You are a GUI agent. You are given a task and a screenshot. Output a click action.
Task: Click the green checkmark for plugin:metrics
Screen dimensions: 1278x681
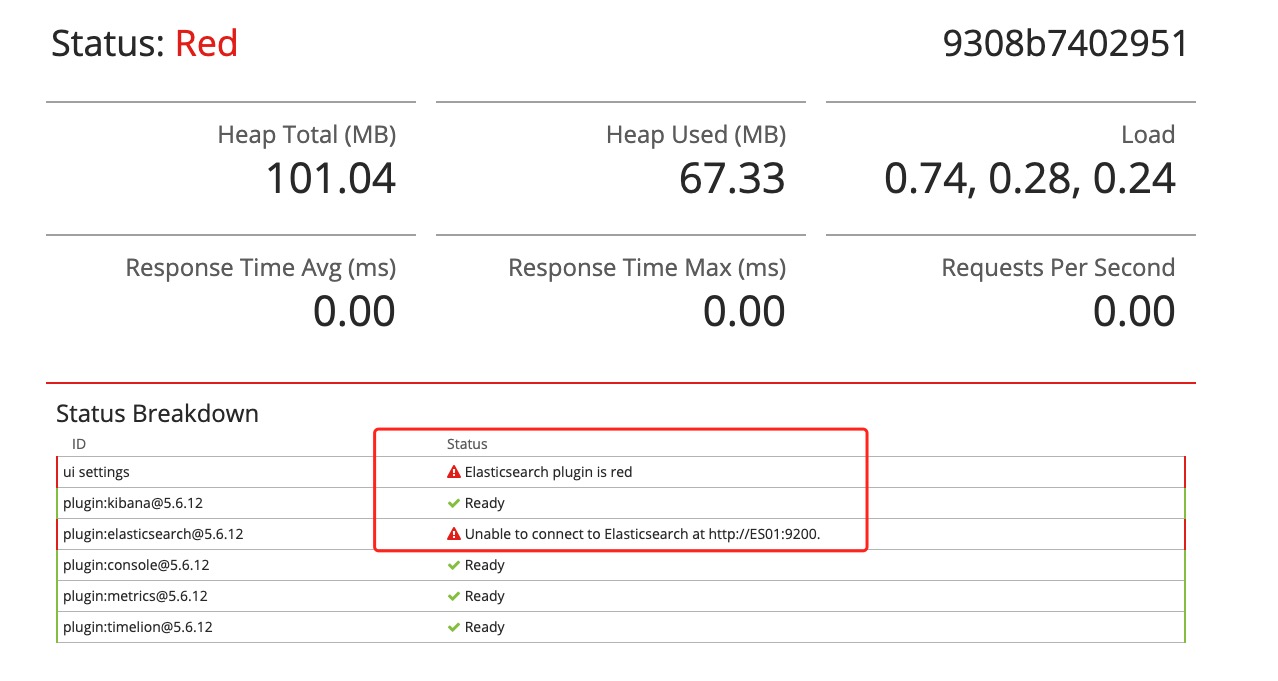(453, 596)
